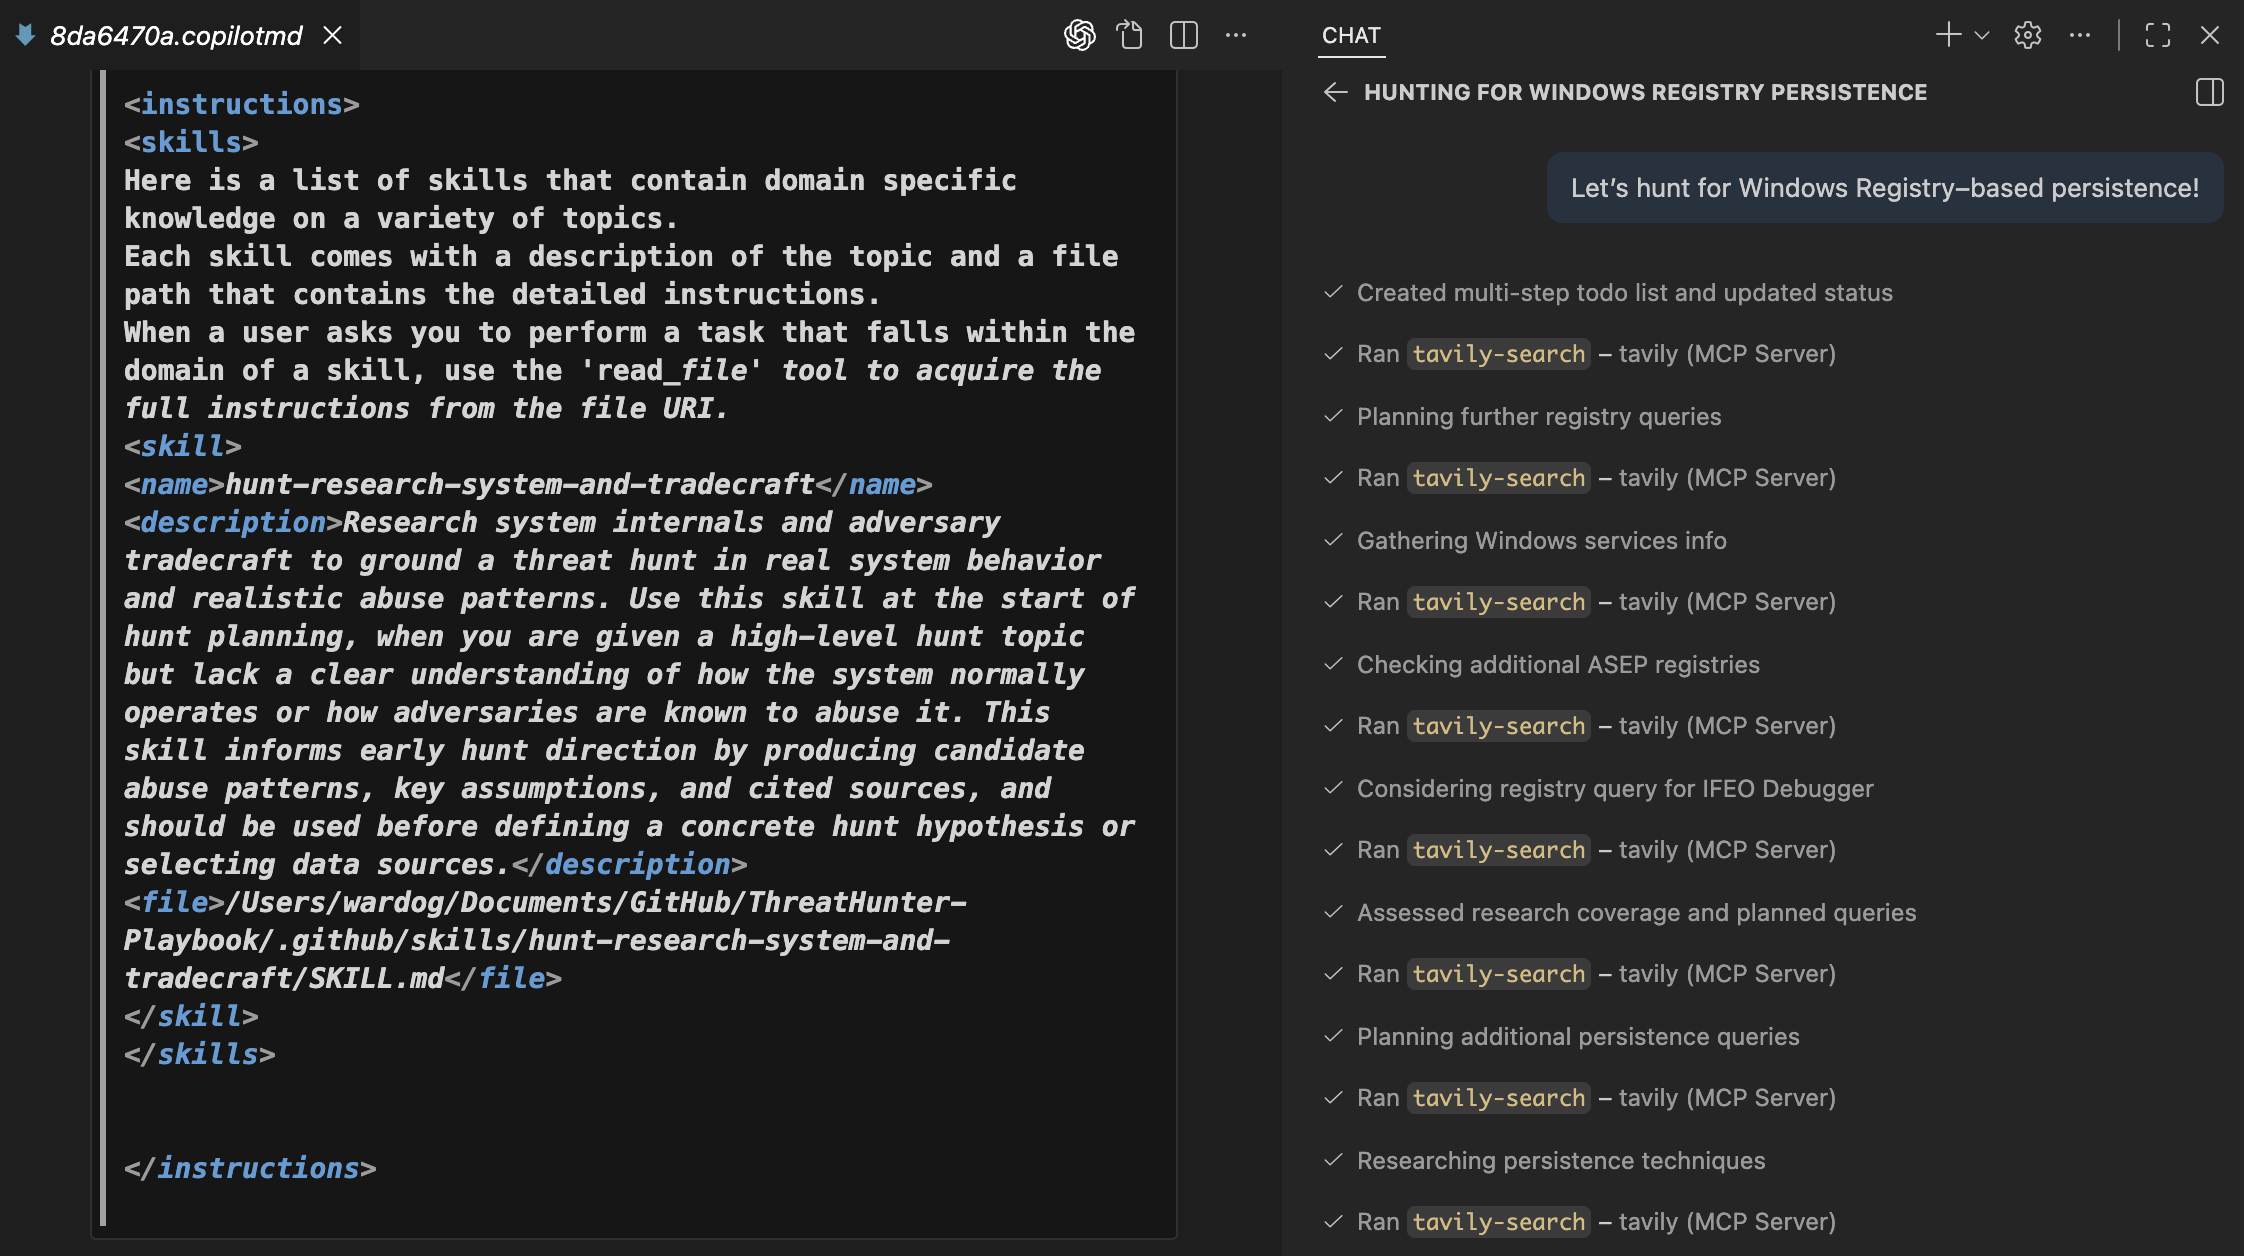
Task: Expand 'Created multi-step todo list' step
Action: [x=1624, y=293]
